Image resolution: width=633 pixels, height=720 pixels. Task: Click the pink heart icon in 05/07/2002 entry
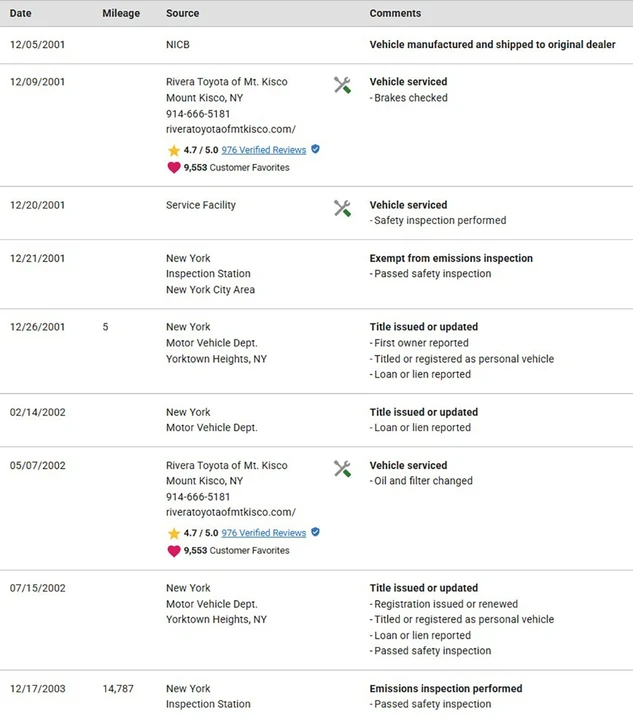pyautogui.click(x=174, y=551)
